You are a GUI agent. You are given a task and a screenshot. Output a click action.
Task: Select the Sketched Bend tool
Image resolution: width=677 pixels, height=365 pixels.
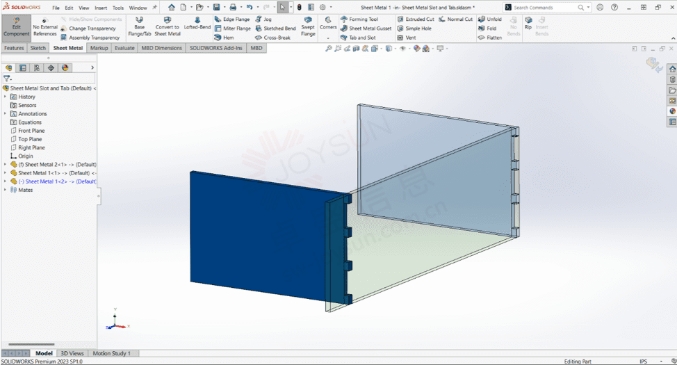pos(275,29)
